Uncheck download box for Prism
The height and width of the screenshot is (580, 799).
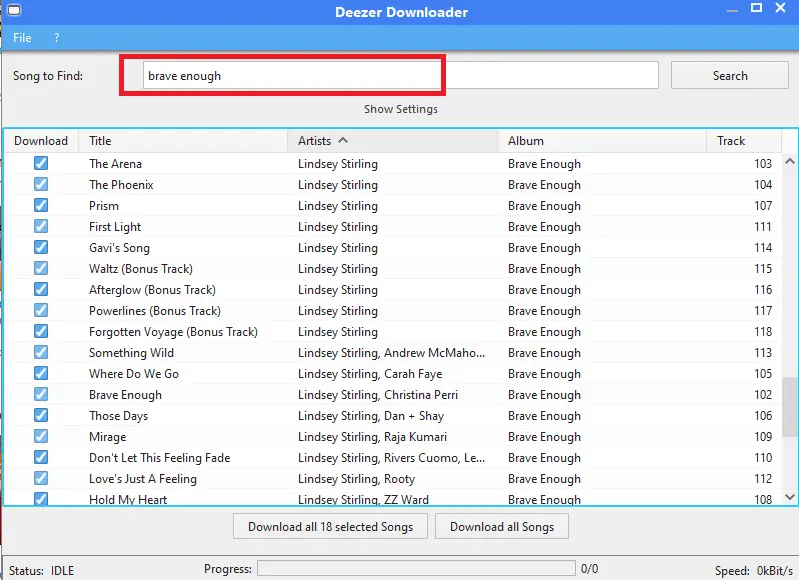41,205
